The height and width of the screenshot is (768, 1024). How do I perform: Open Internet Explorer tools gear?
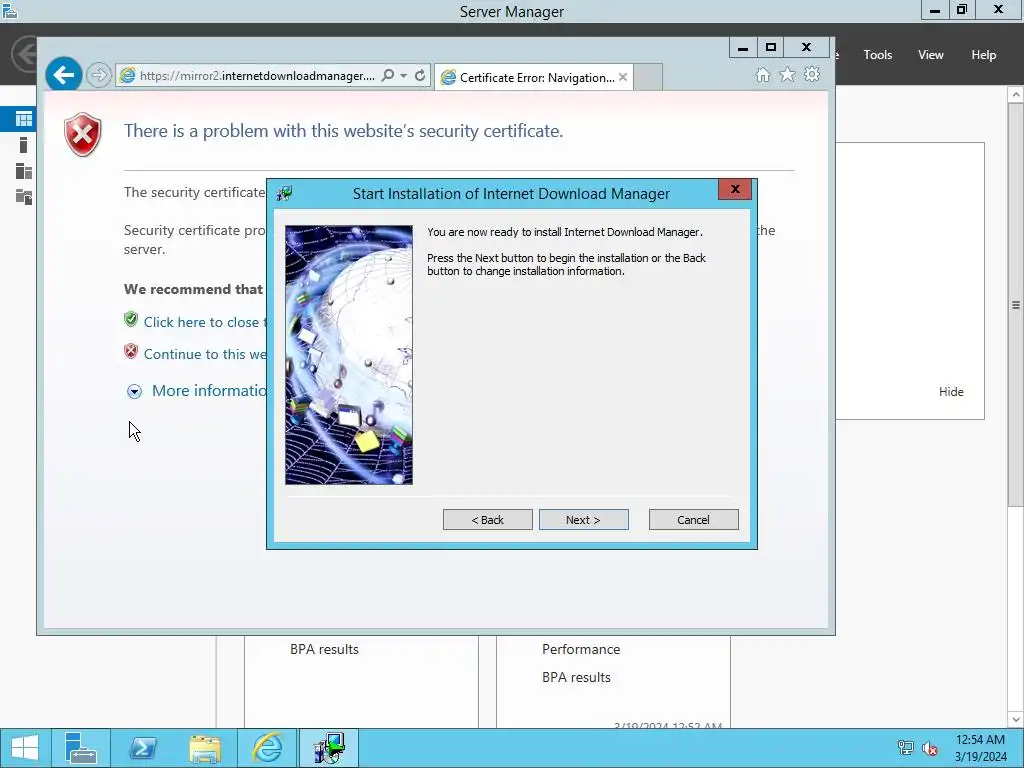[x=812, y=74]
